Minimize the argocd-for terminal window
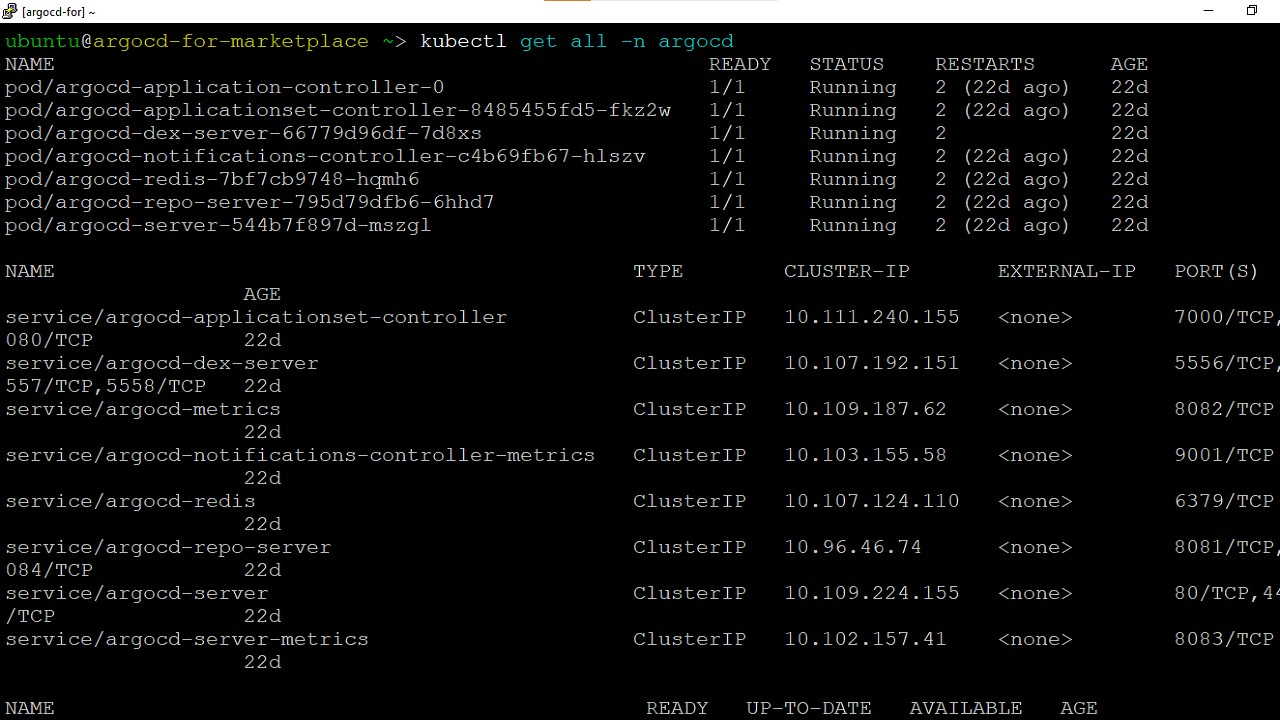The height and width of the screenshot is (720, 1280). tap(1208, 11)
